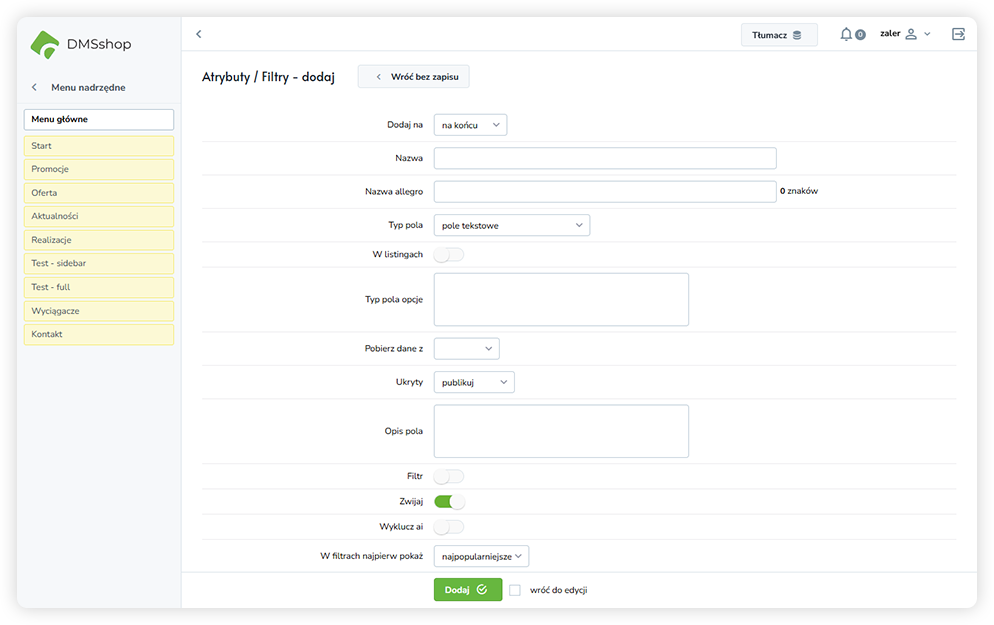Open the Ukryty publikuj dropdown
Viewport: 994px width, 625px height.
(x=473, y=382)
